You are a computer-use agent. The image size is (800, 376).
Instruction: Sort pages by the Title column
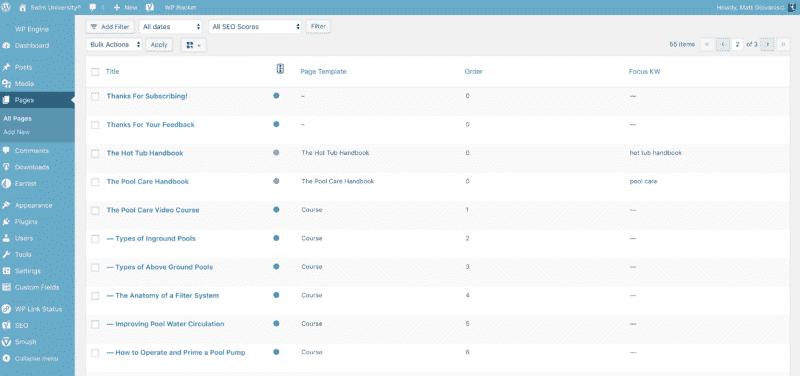(x=112, y=71)
